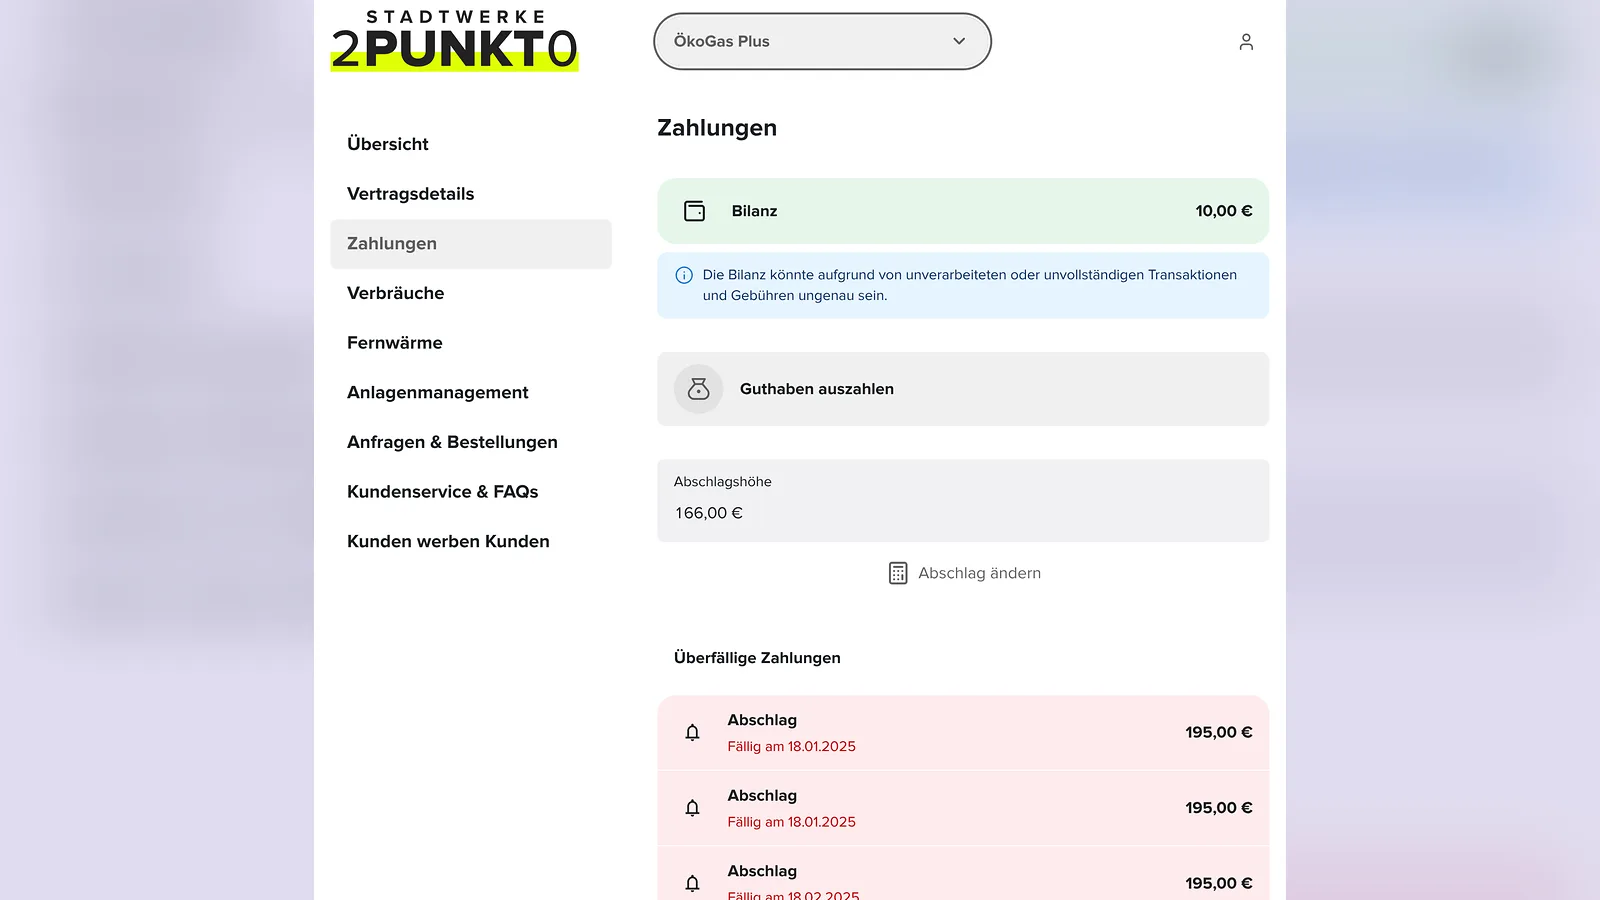Open Anfragen & Bestellungen in the sidebar
This screenshot has height=900, width=1600.
(453, 442)
